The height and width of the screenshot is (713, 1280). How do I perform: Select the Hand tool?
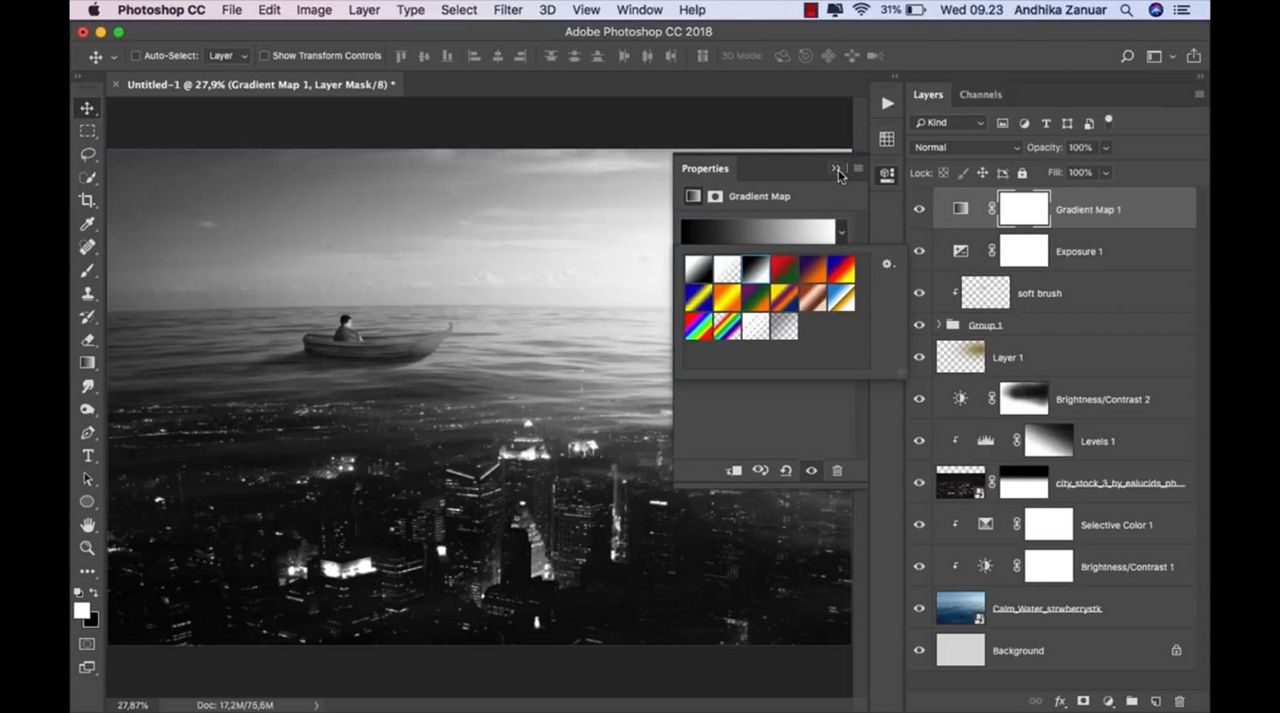click(88, 525)
